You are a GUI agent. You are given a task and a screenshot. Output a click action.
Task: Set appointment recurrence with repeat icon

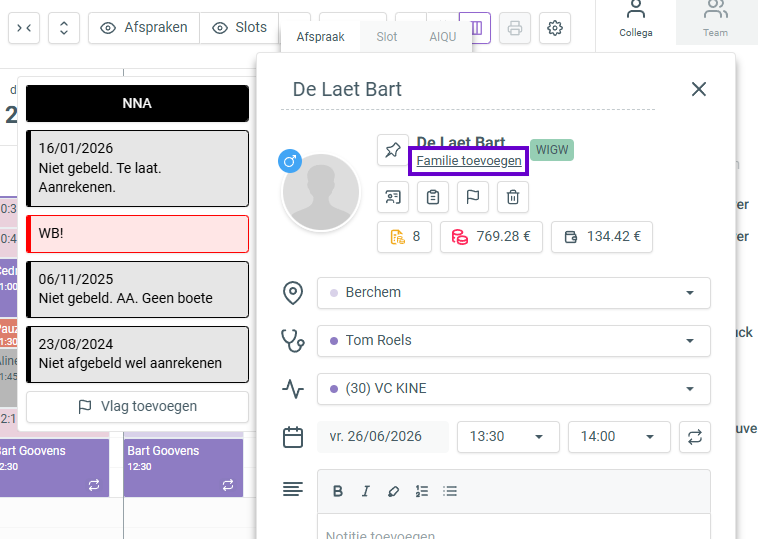[695, 437]
